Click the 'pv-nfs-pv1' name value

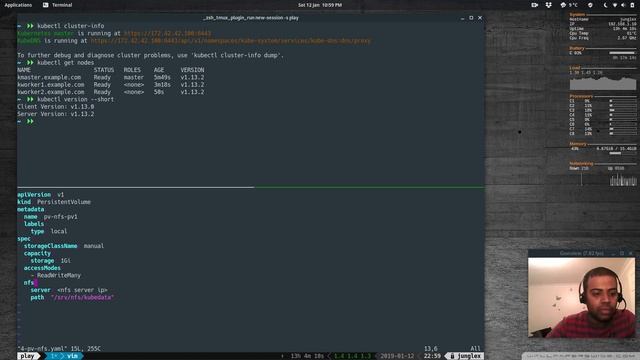60,217
